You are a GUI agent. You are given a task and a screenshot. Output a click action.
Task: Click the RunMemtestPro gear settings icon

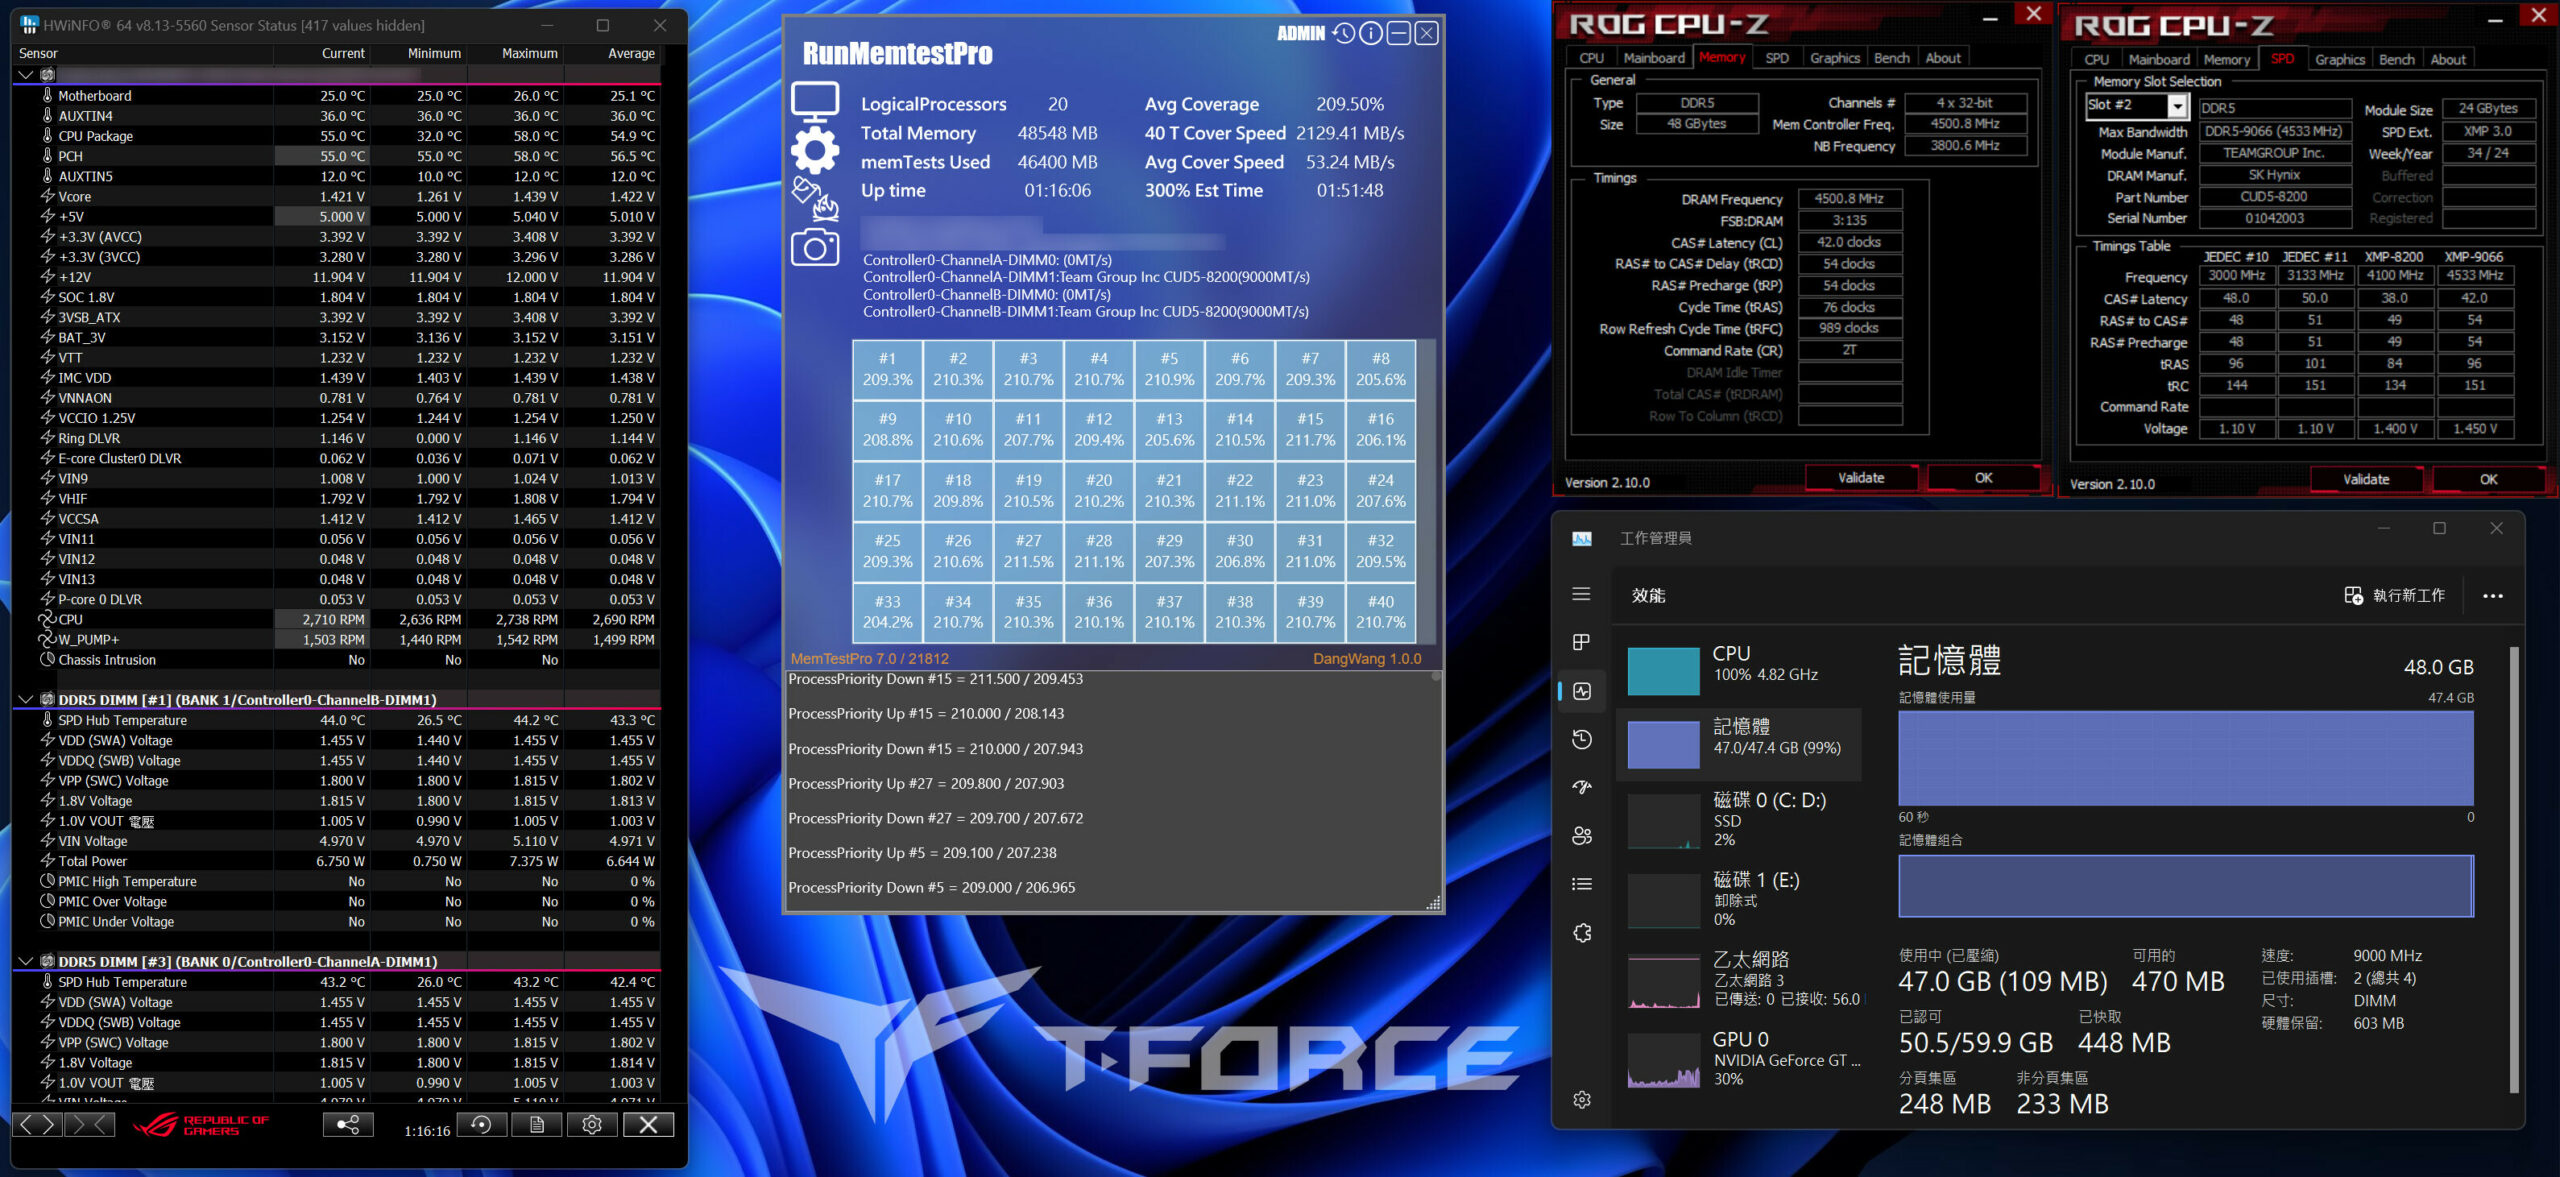click(815, 150)
